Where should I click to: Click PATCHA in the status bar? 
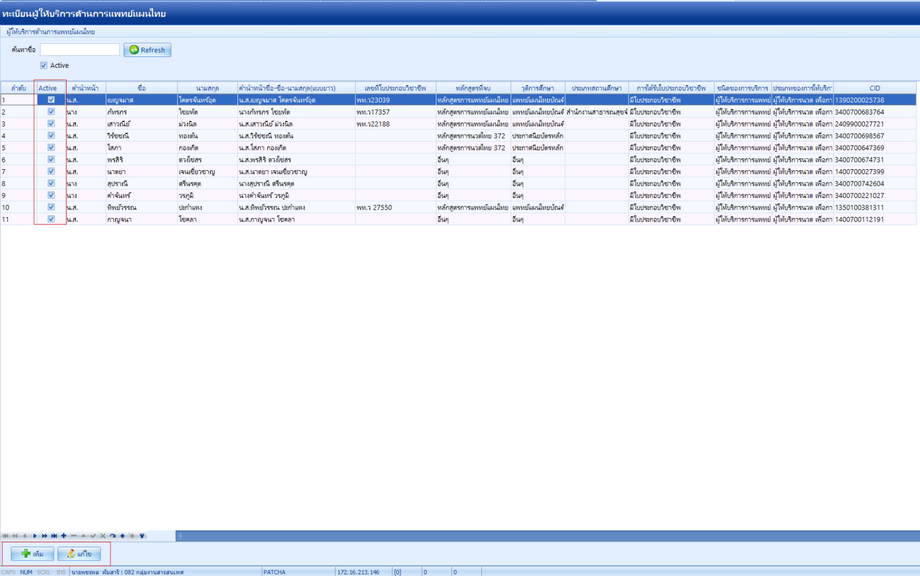(x=275, y=572)
